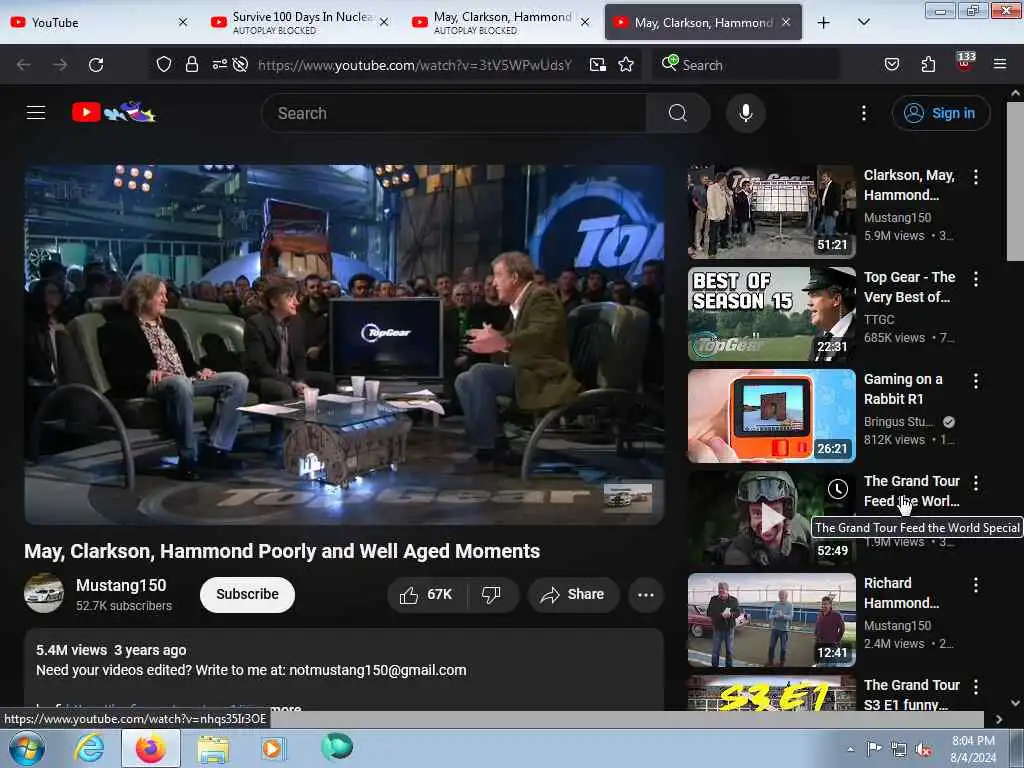View site security padlock info

(x=191, y=65)
